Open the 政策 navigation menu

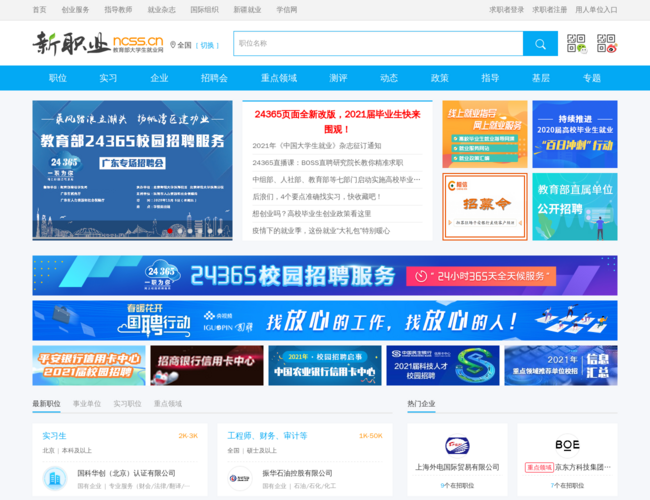(x=439, y=78)
